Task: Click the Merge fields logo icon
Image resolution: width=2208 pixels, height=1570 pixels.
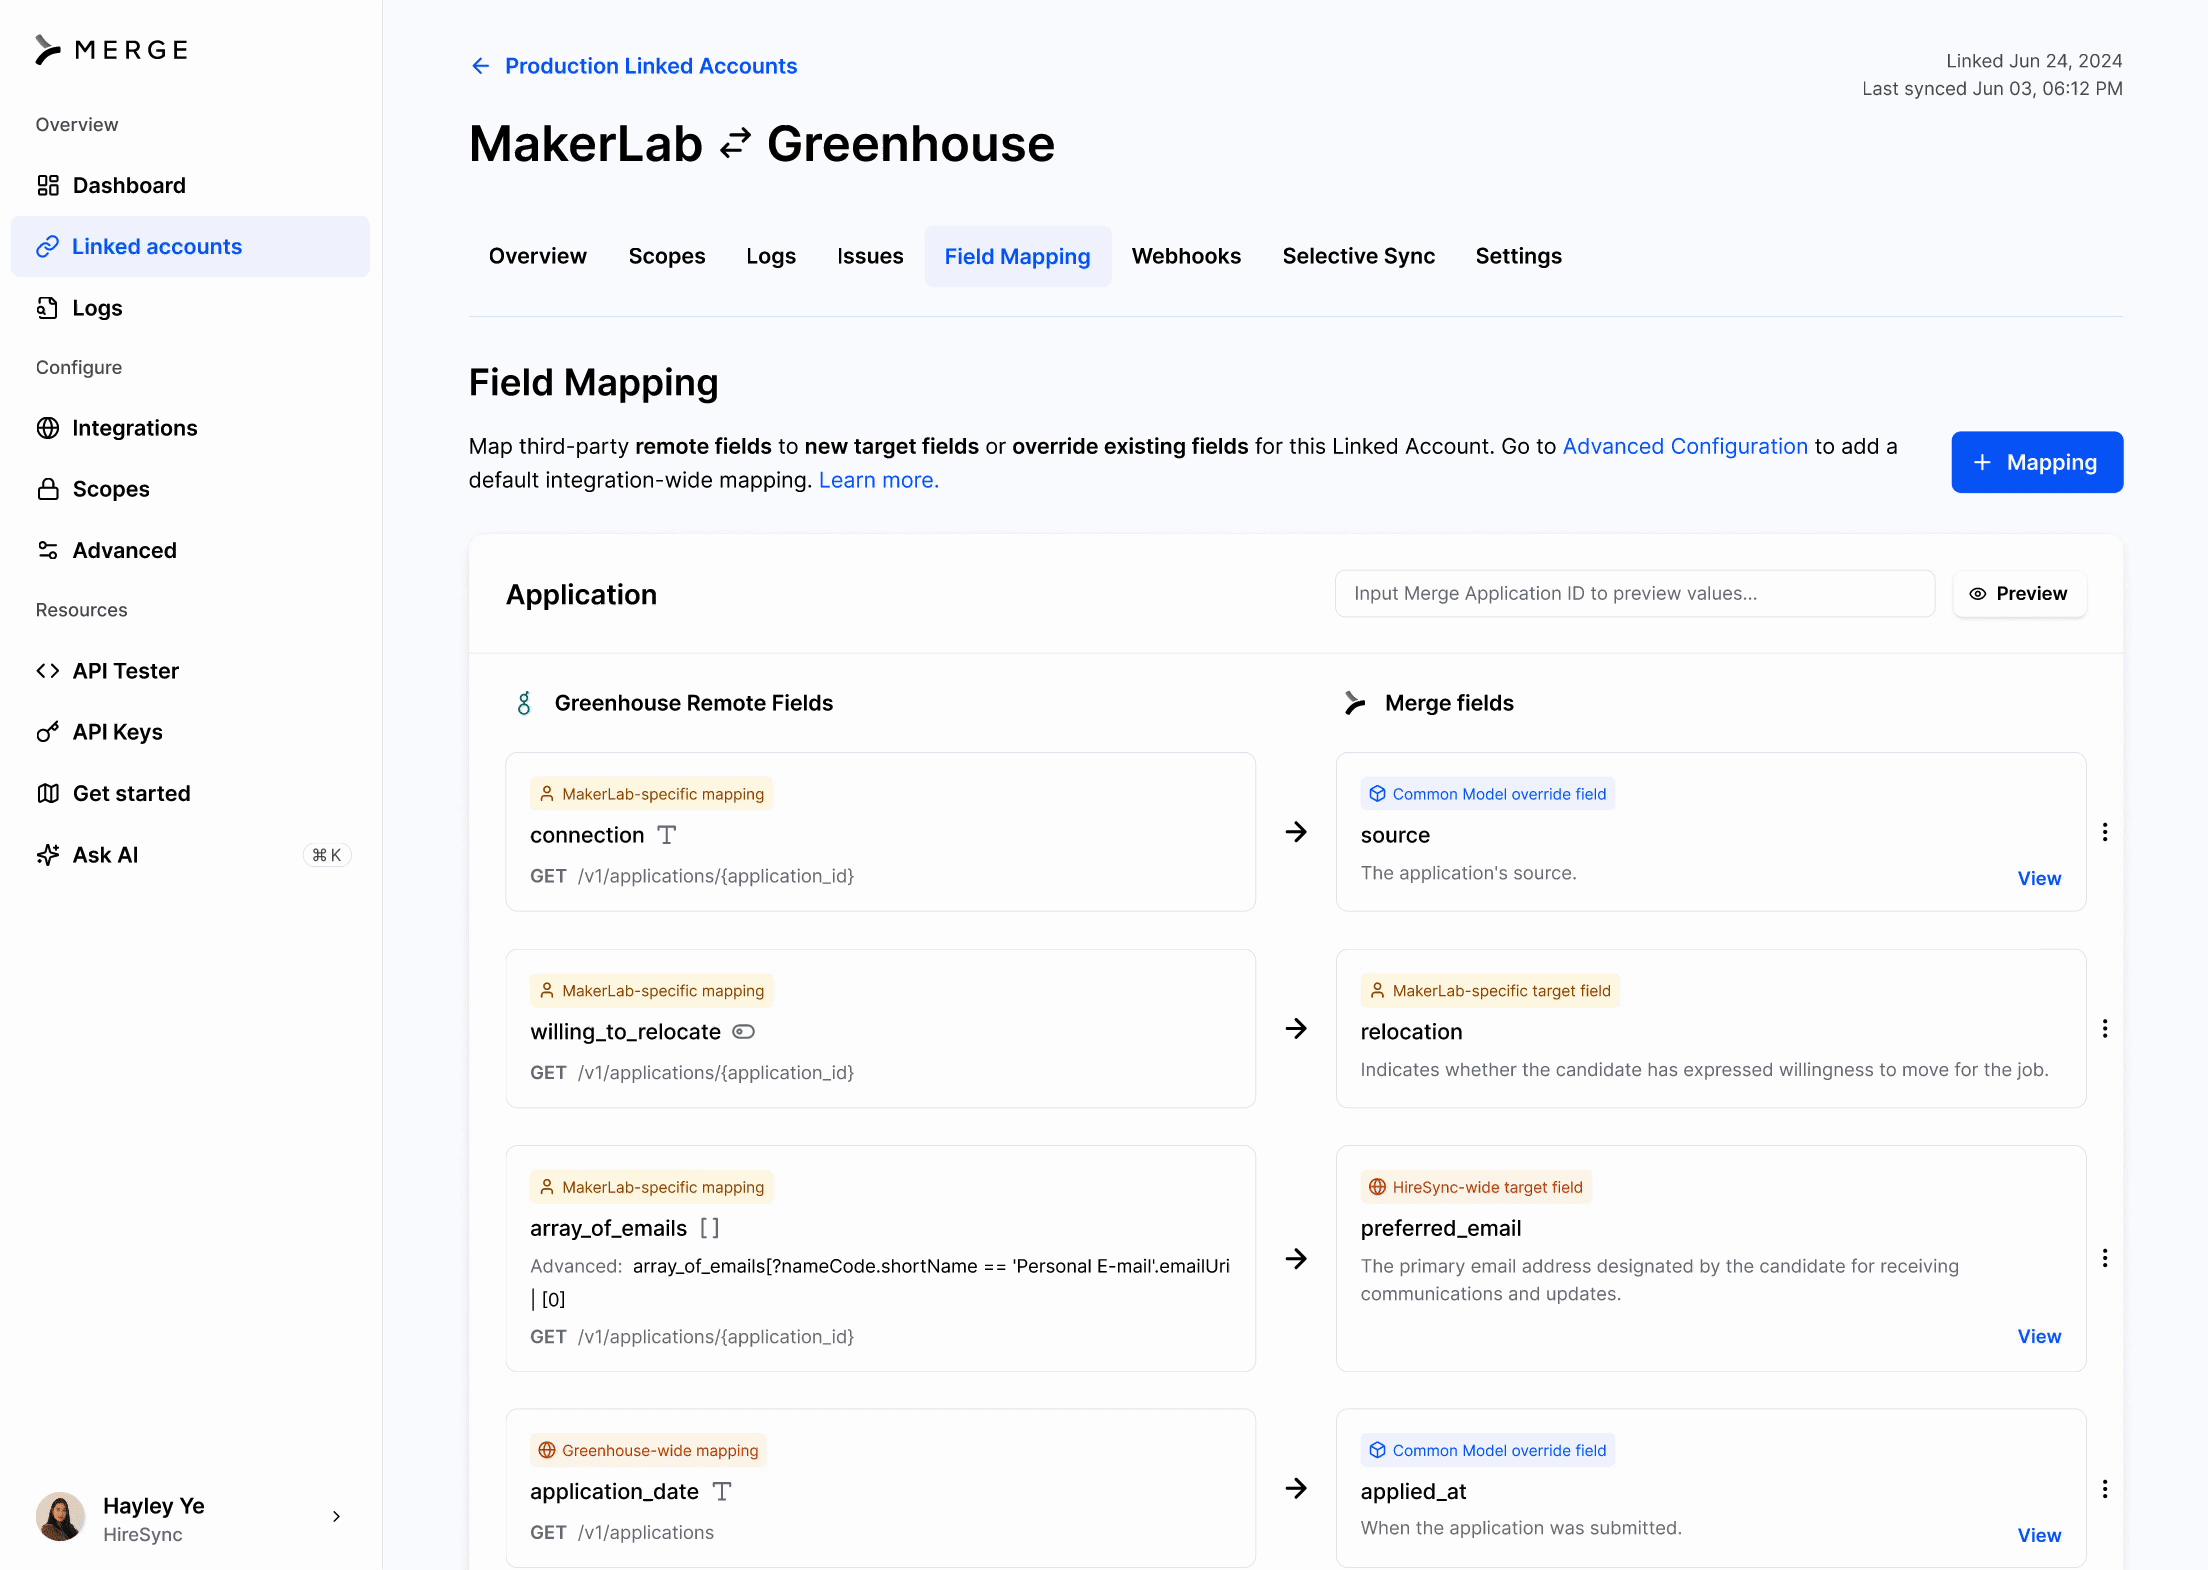Action: 1355,703
